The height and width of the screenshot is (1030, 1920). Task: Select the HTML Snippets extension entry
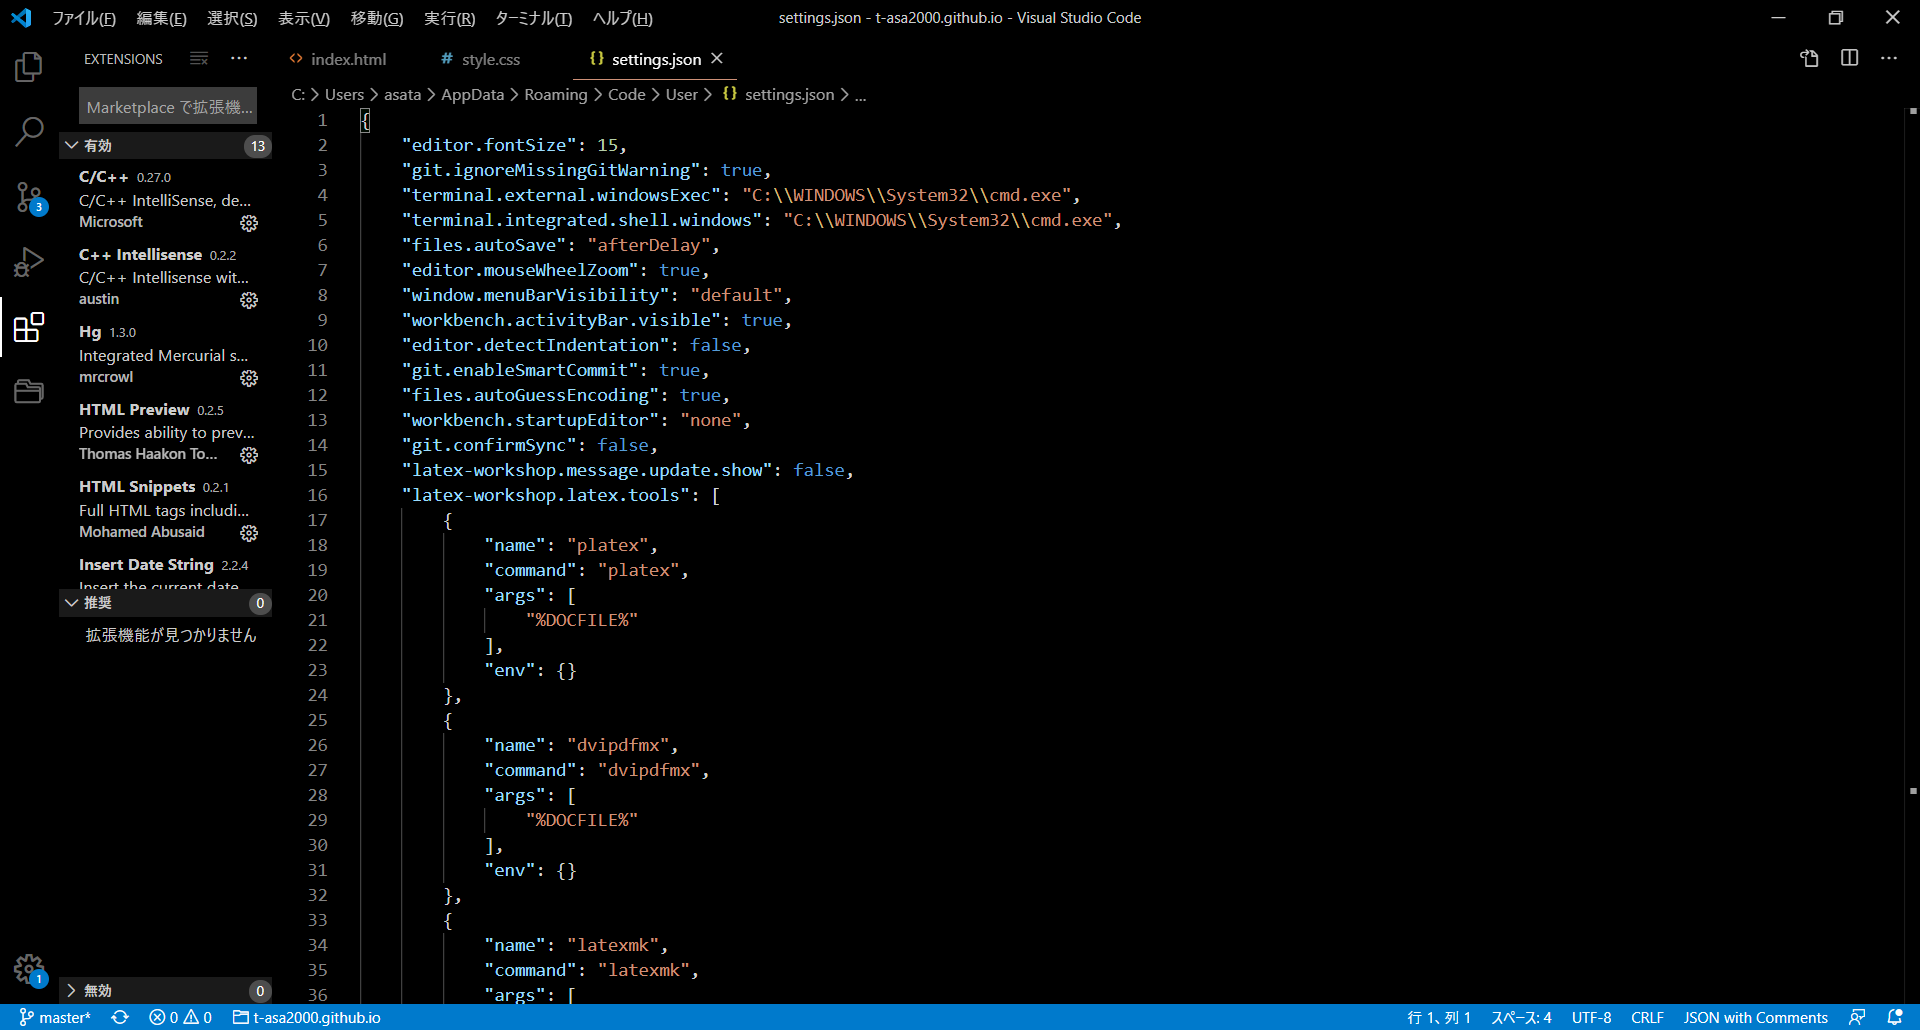pyautogui.click(x=165, y=509)
